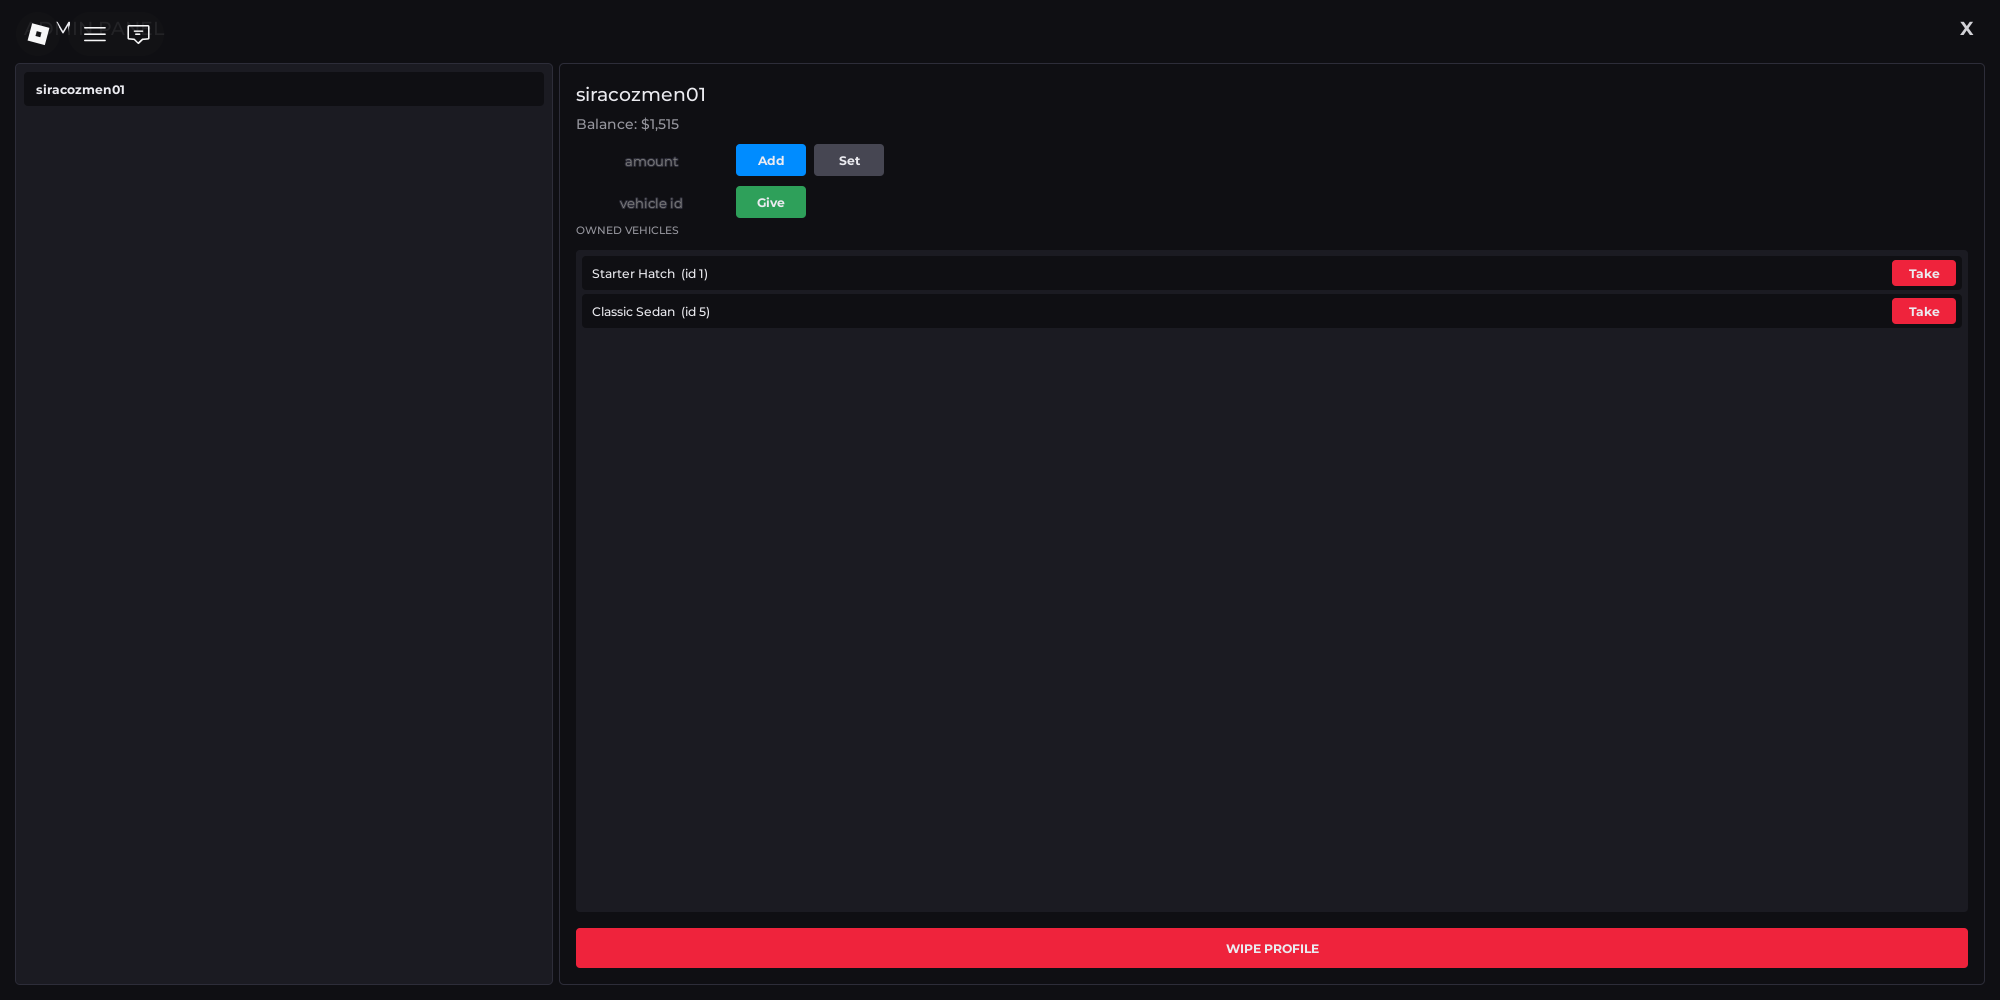
Task: Click the green Give button
Action: (771, 202)
